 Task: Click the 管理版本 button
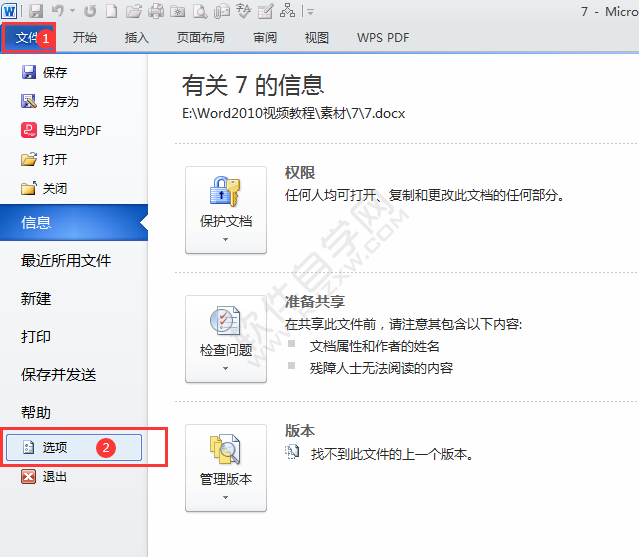[226, 468]
